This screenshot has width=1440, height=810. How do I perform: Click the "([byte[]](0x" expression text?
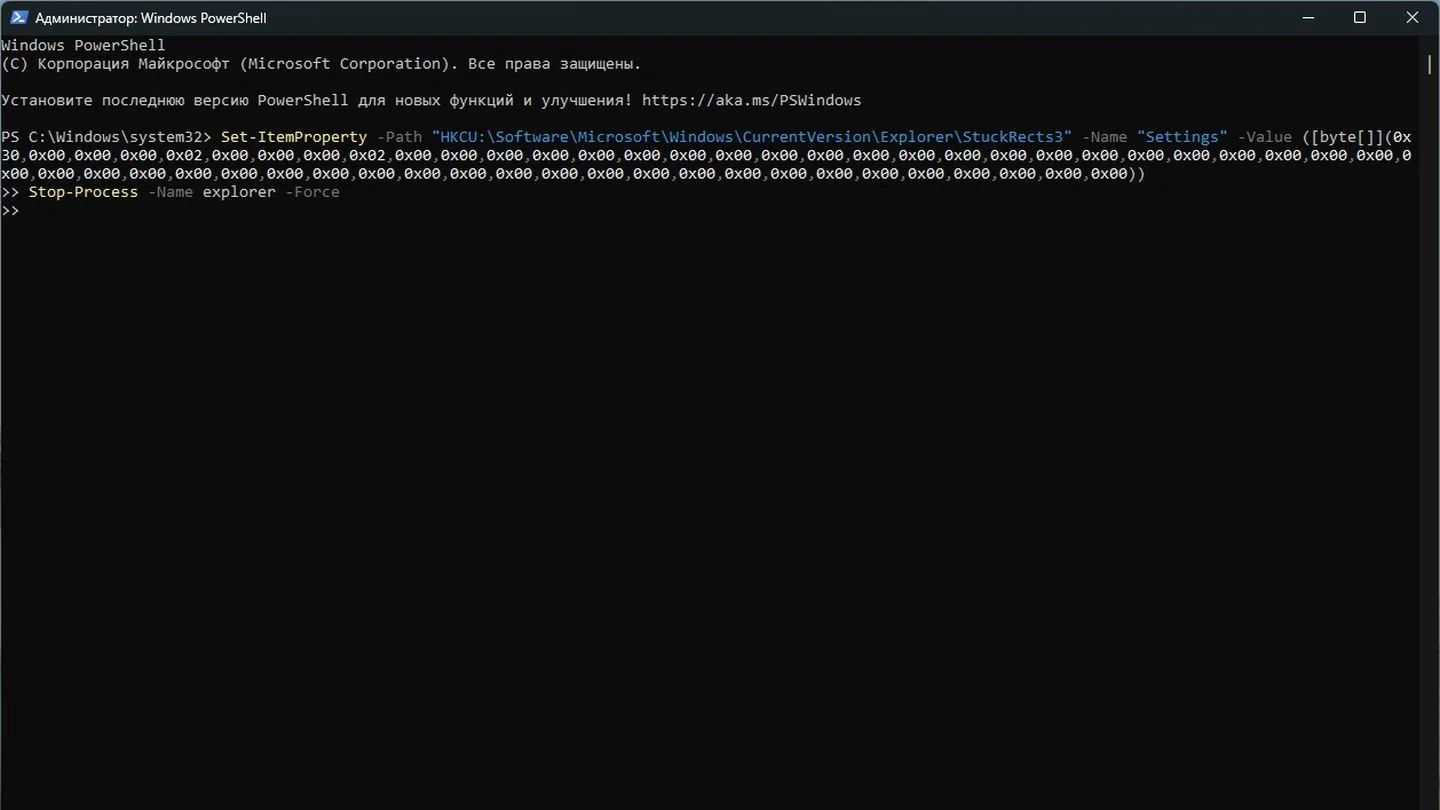(x=1356, y=137)
